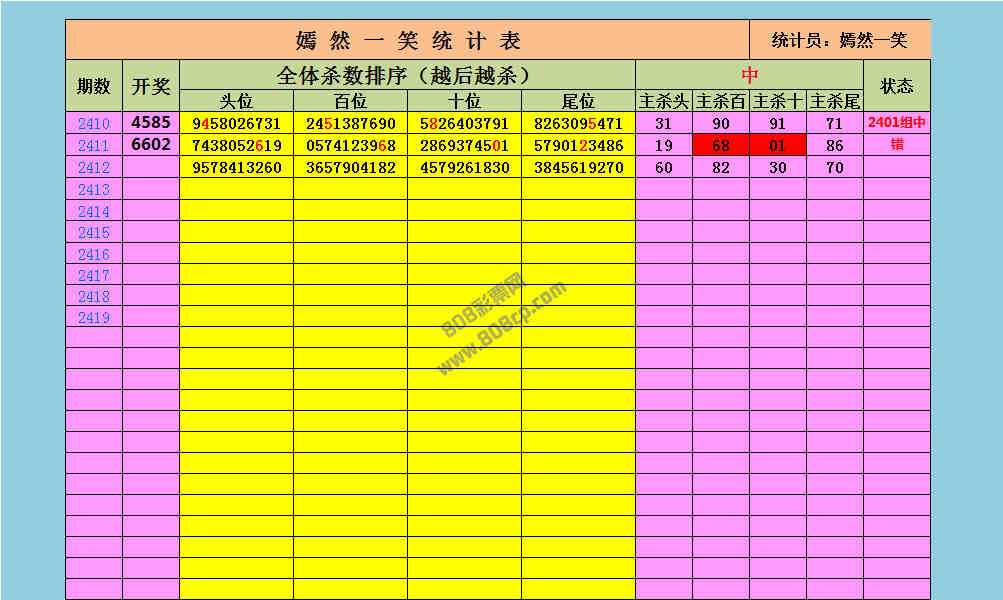Select draw result cell 6602
Image resolution: width=1003 pixels, height=600 pixels.
151,145
